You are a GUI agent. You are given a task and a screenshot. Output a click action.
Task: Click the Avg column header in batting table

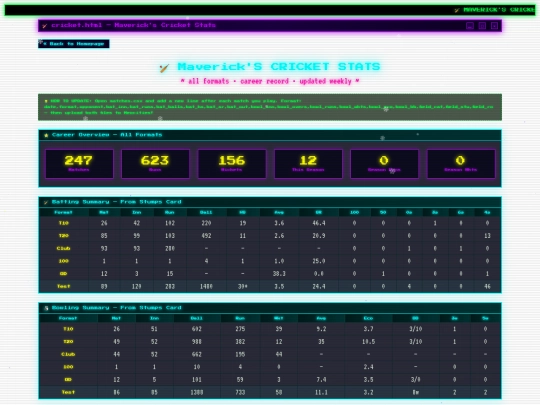click(x=279, y=212)
